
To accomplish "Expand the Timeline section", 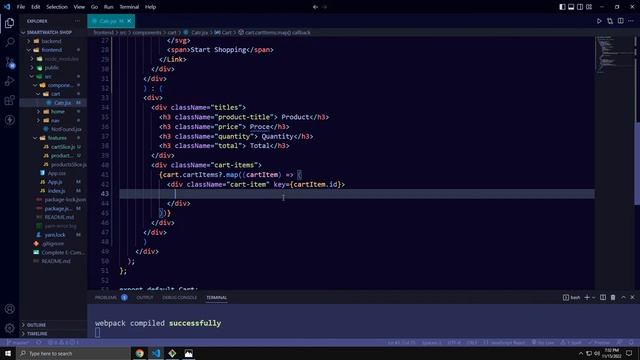I will (53, 333).
